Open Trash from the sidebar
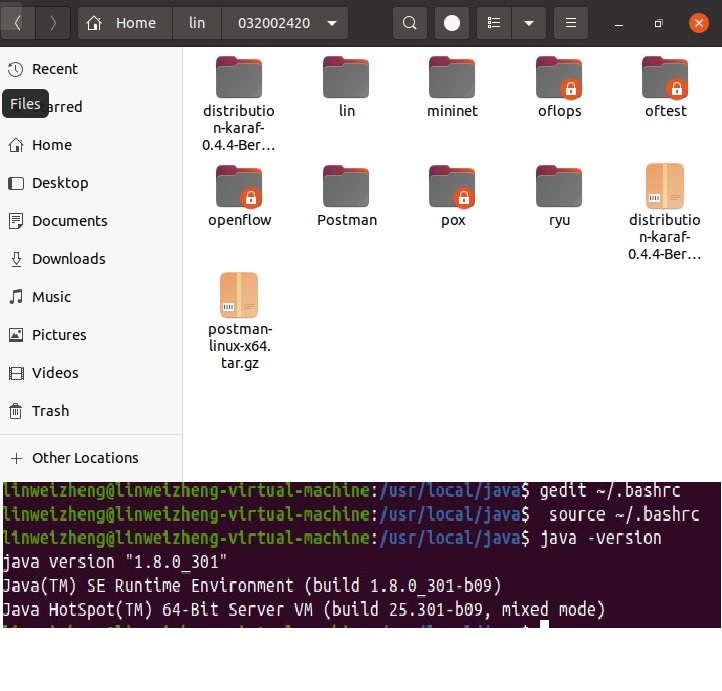Image resolution: width=722 pixels, height=691 pixels. coord(50,411)
